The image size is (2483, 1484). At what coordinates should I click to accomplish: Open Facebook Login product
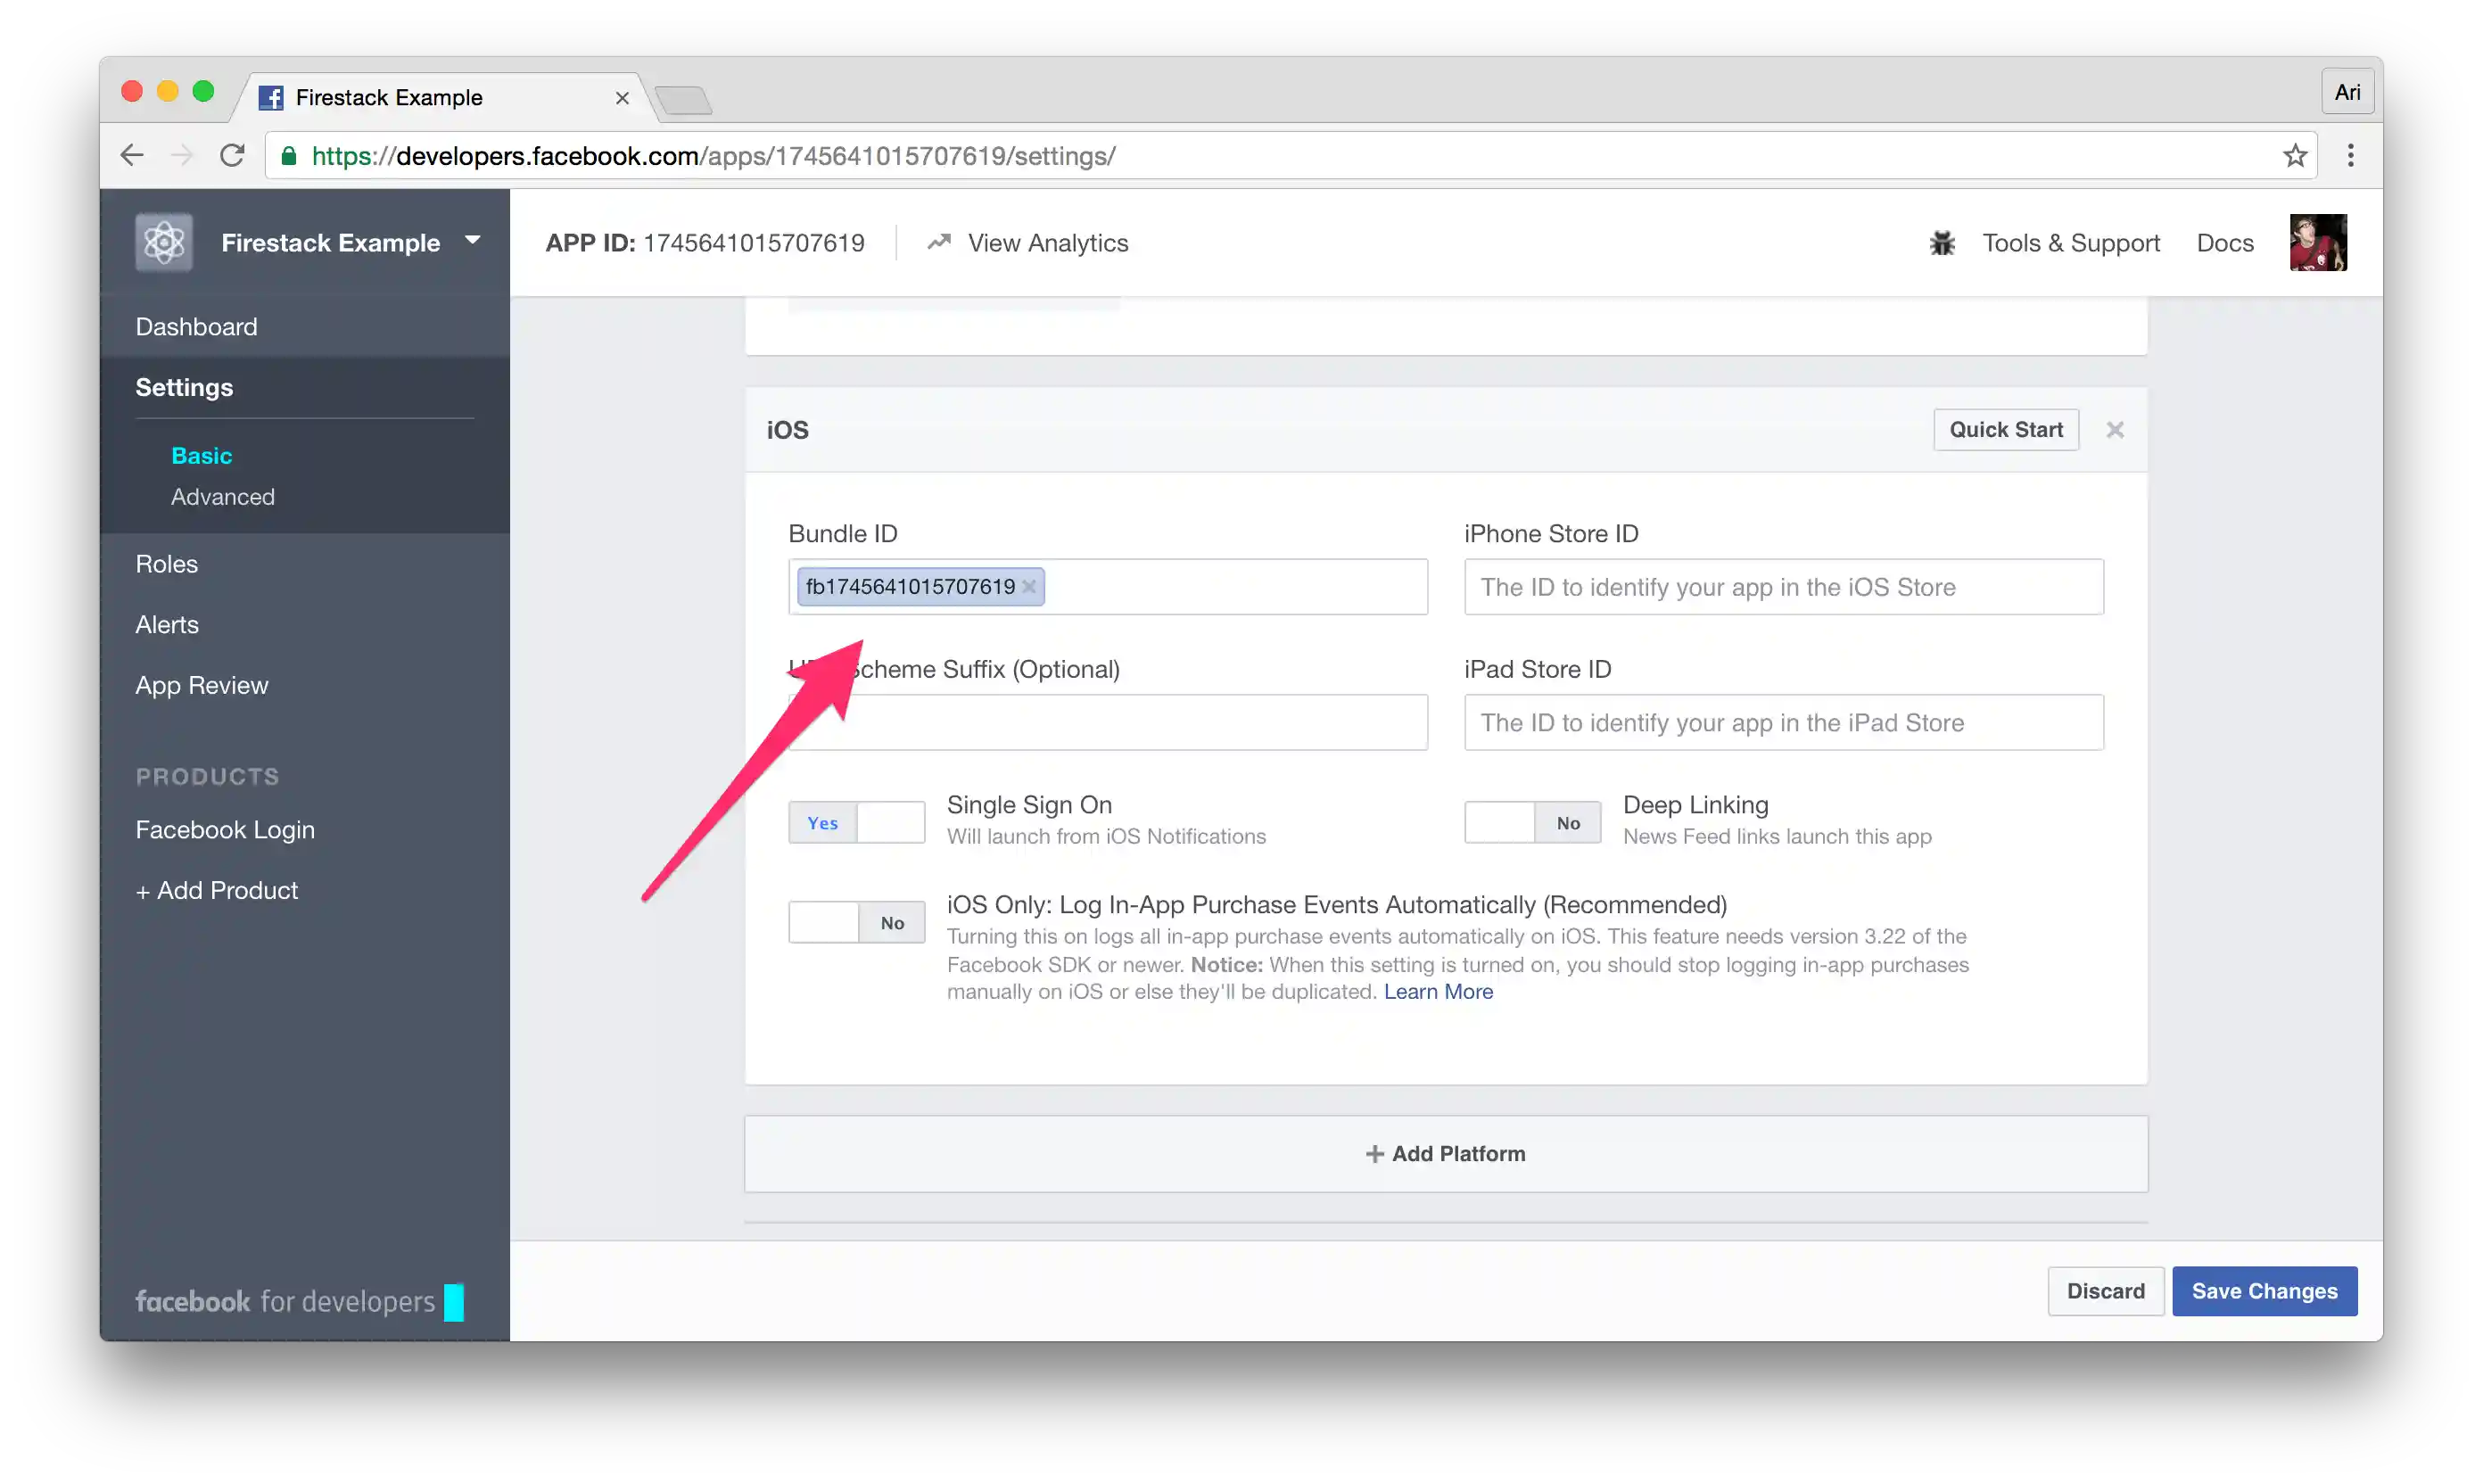[x=225, y=830]
